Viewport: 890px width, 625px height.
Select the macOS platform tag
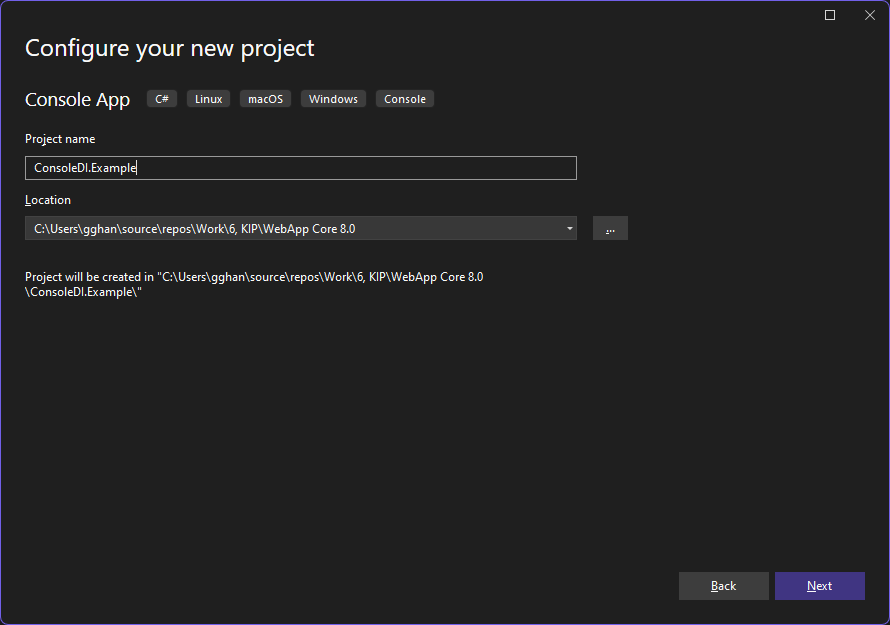(265, 99)
